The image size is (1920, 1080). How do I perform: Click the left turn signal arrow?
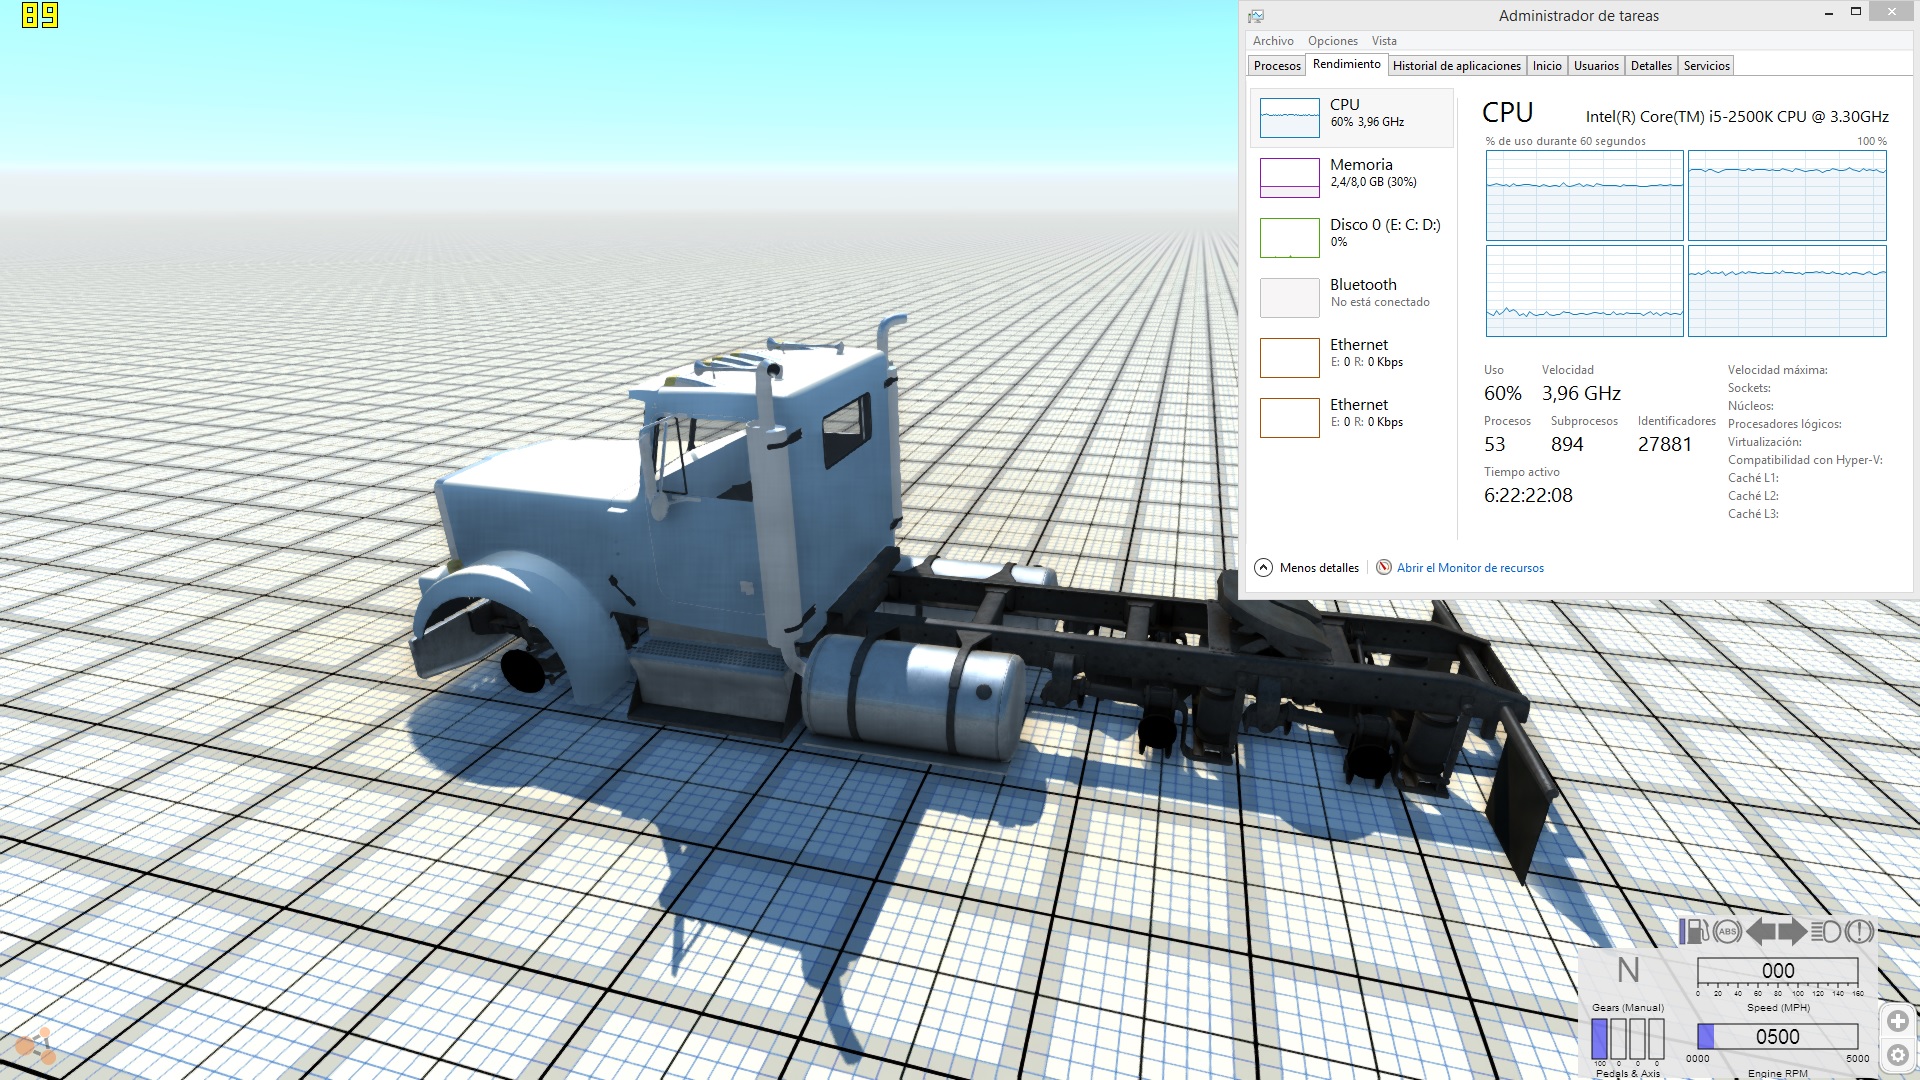[x=1761, y=932]
